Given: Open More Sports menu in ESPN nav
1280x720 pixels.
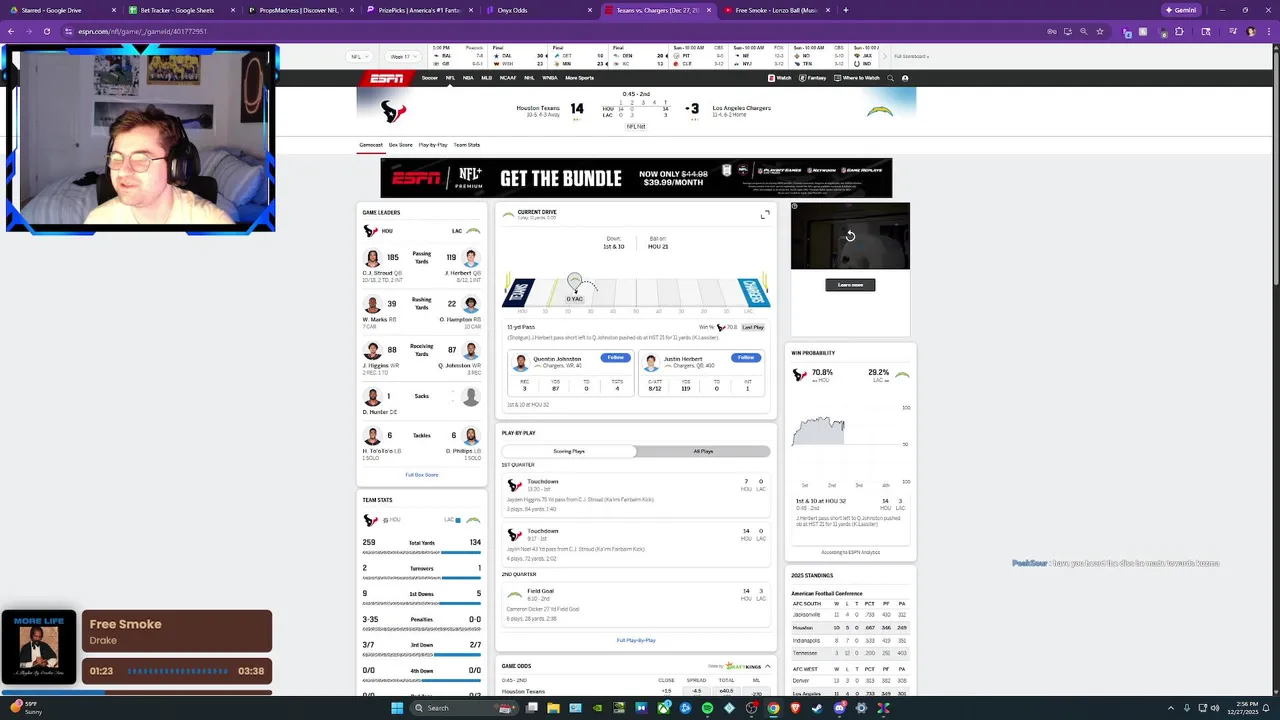Looking at the screenshot, I should [x=579, y=78].
